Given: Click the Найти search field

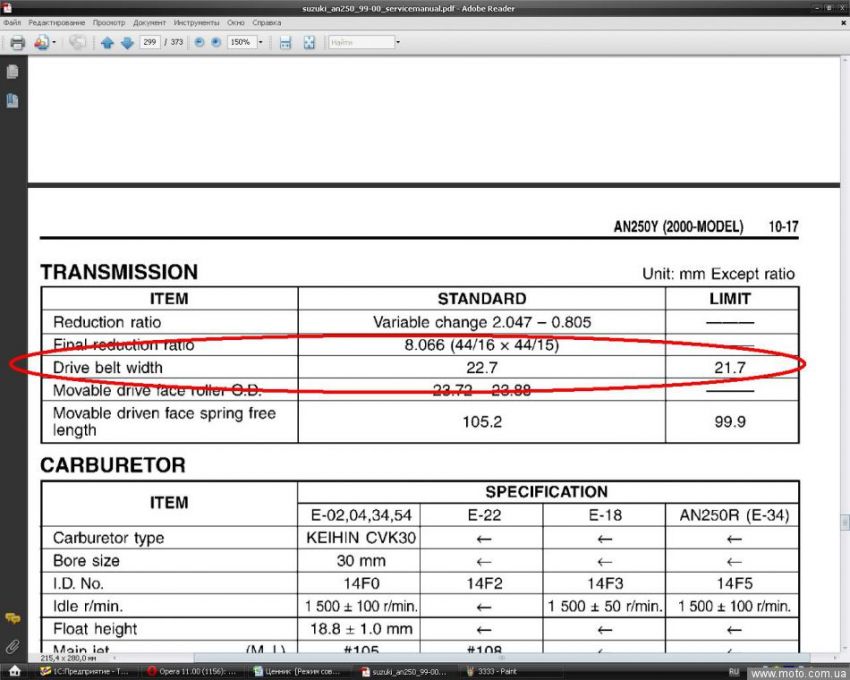Looking at the screenshot, I should pos(361,42).
